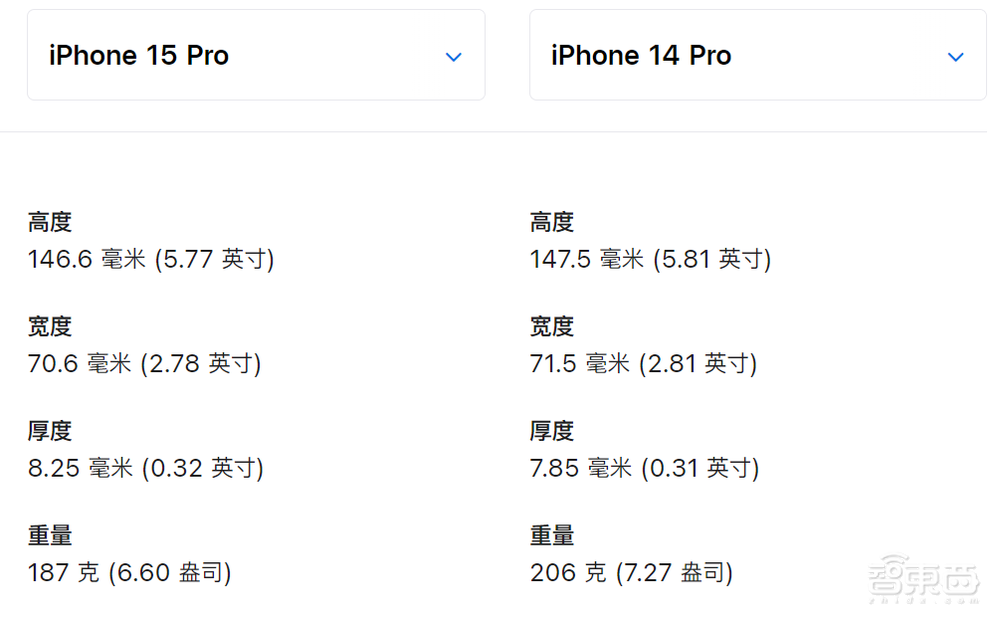The height and width of the screenshot is (623, 1000).
Task: Click the 重量 heading in right column
Action: click(x=551, y=535)
